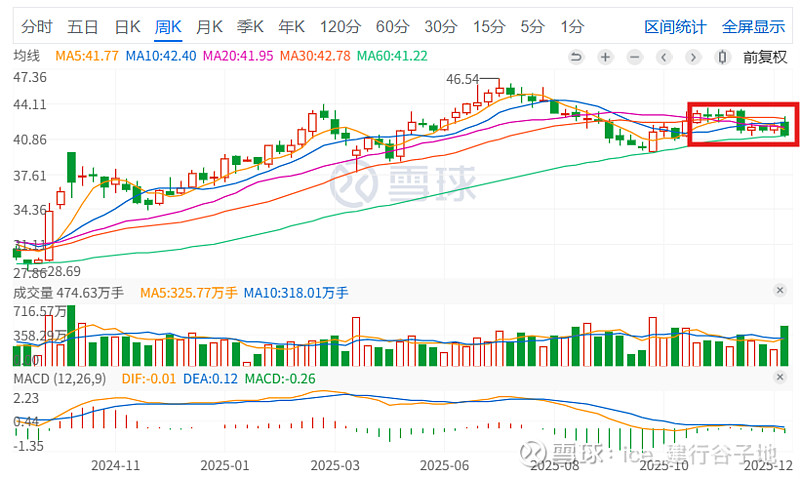Image resolution: width=800 pixels, height=479 pixels.
Task: Click the MA5 moving average label
Action: 87,56
